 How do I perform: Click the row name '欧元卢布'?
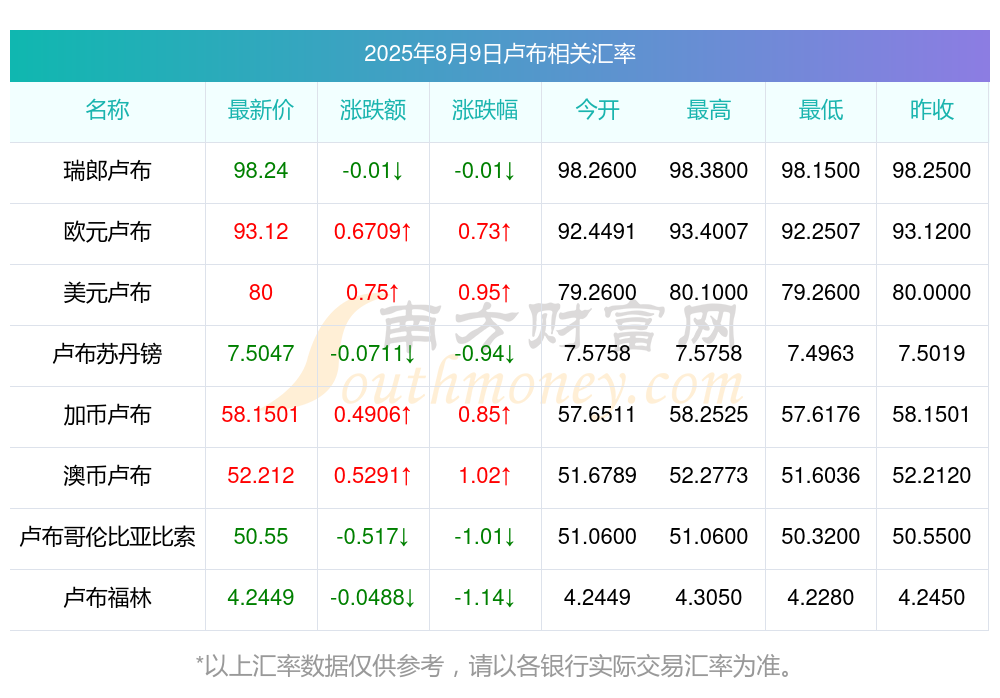107,232
